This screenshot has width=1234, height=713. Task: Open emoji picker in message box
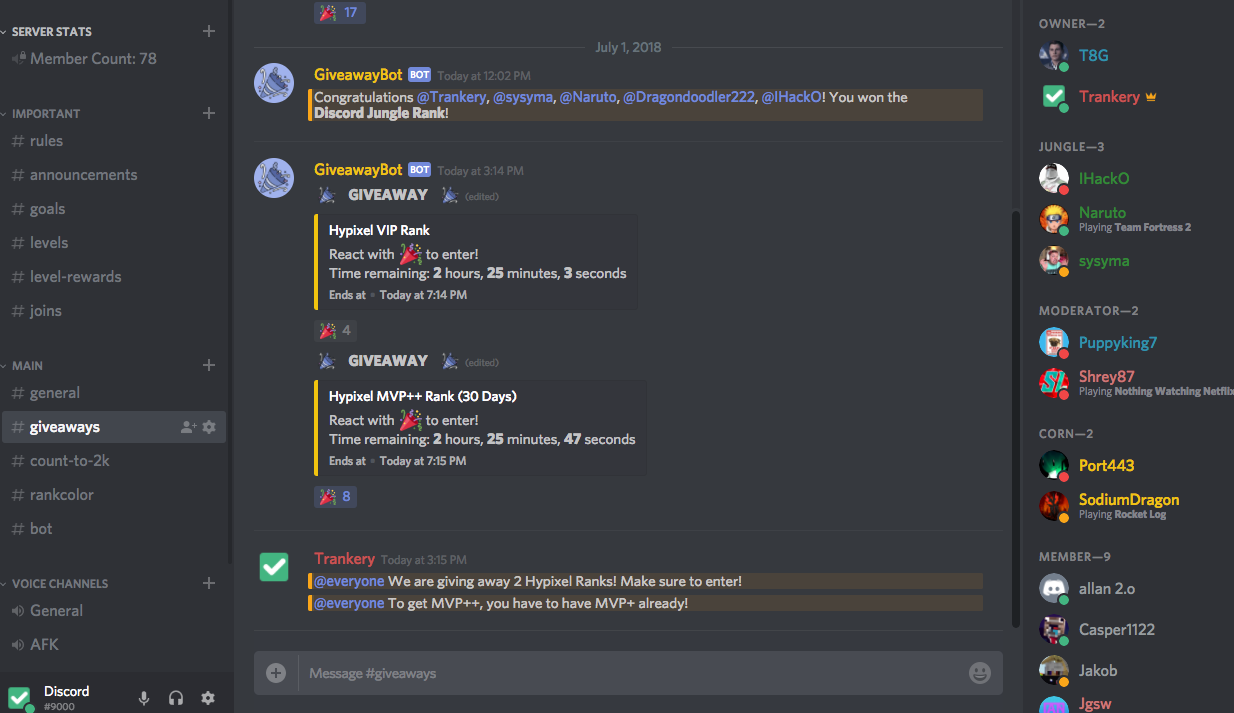pos(980,673)
